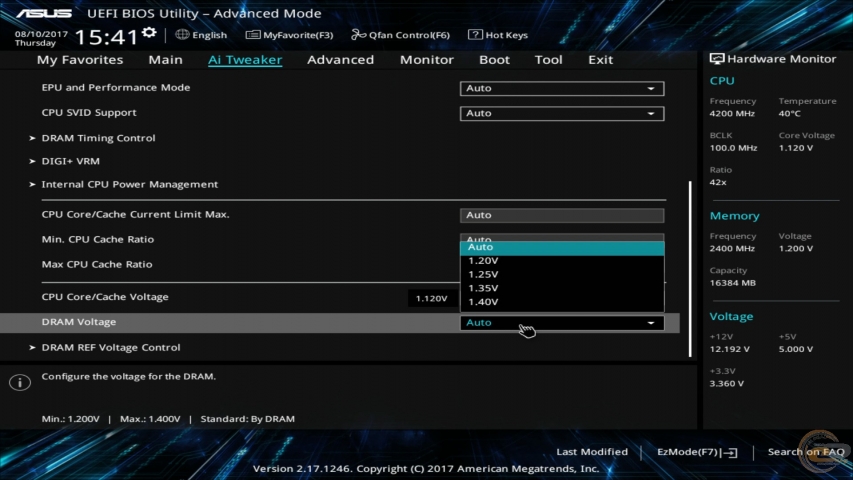
Task: Select the 1.20V option
Action: (x=562, y=261)
